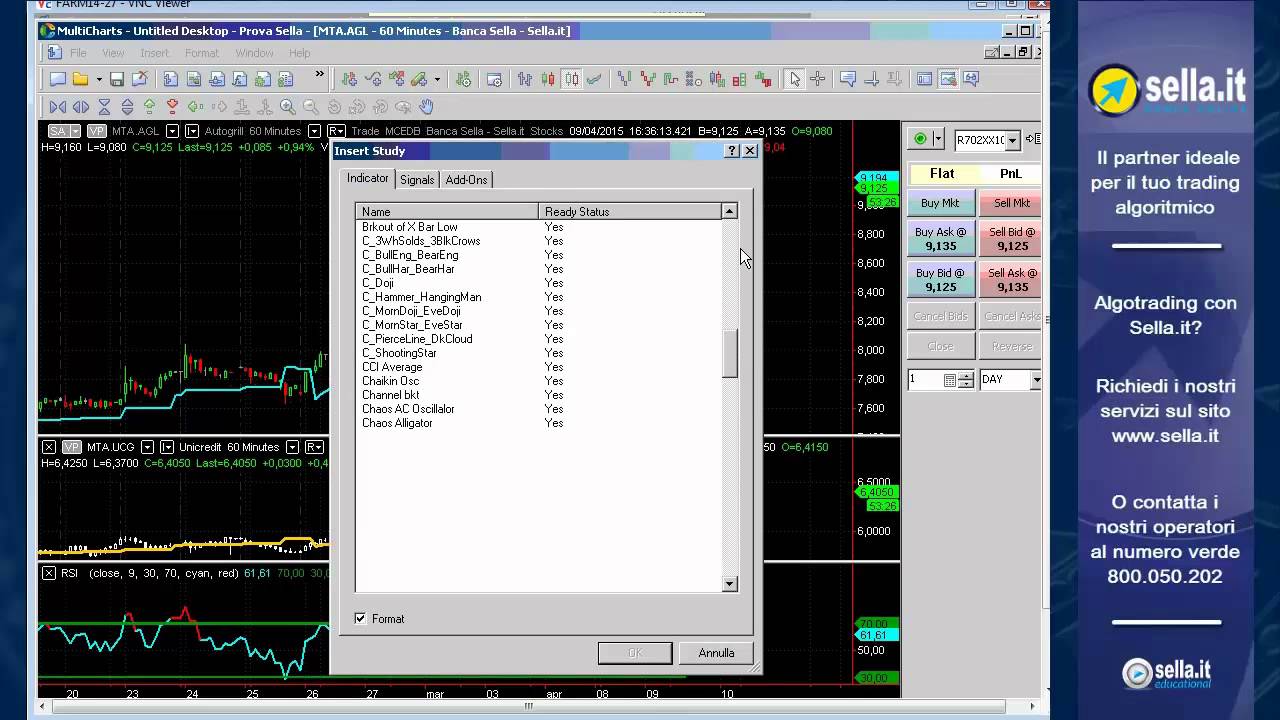This screenshot has width=1280, height=720.
Task: Click the horizontal scrollbar at window bottom
Action: click(x=528, y=706)
